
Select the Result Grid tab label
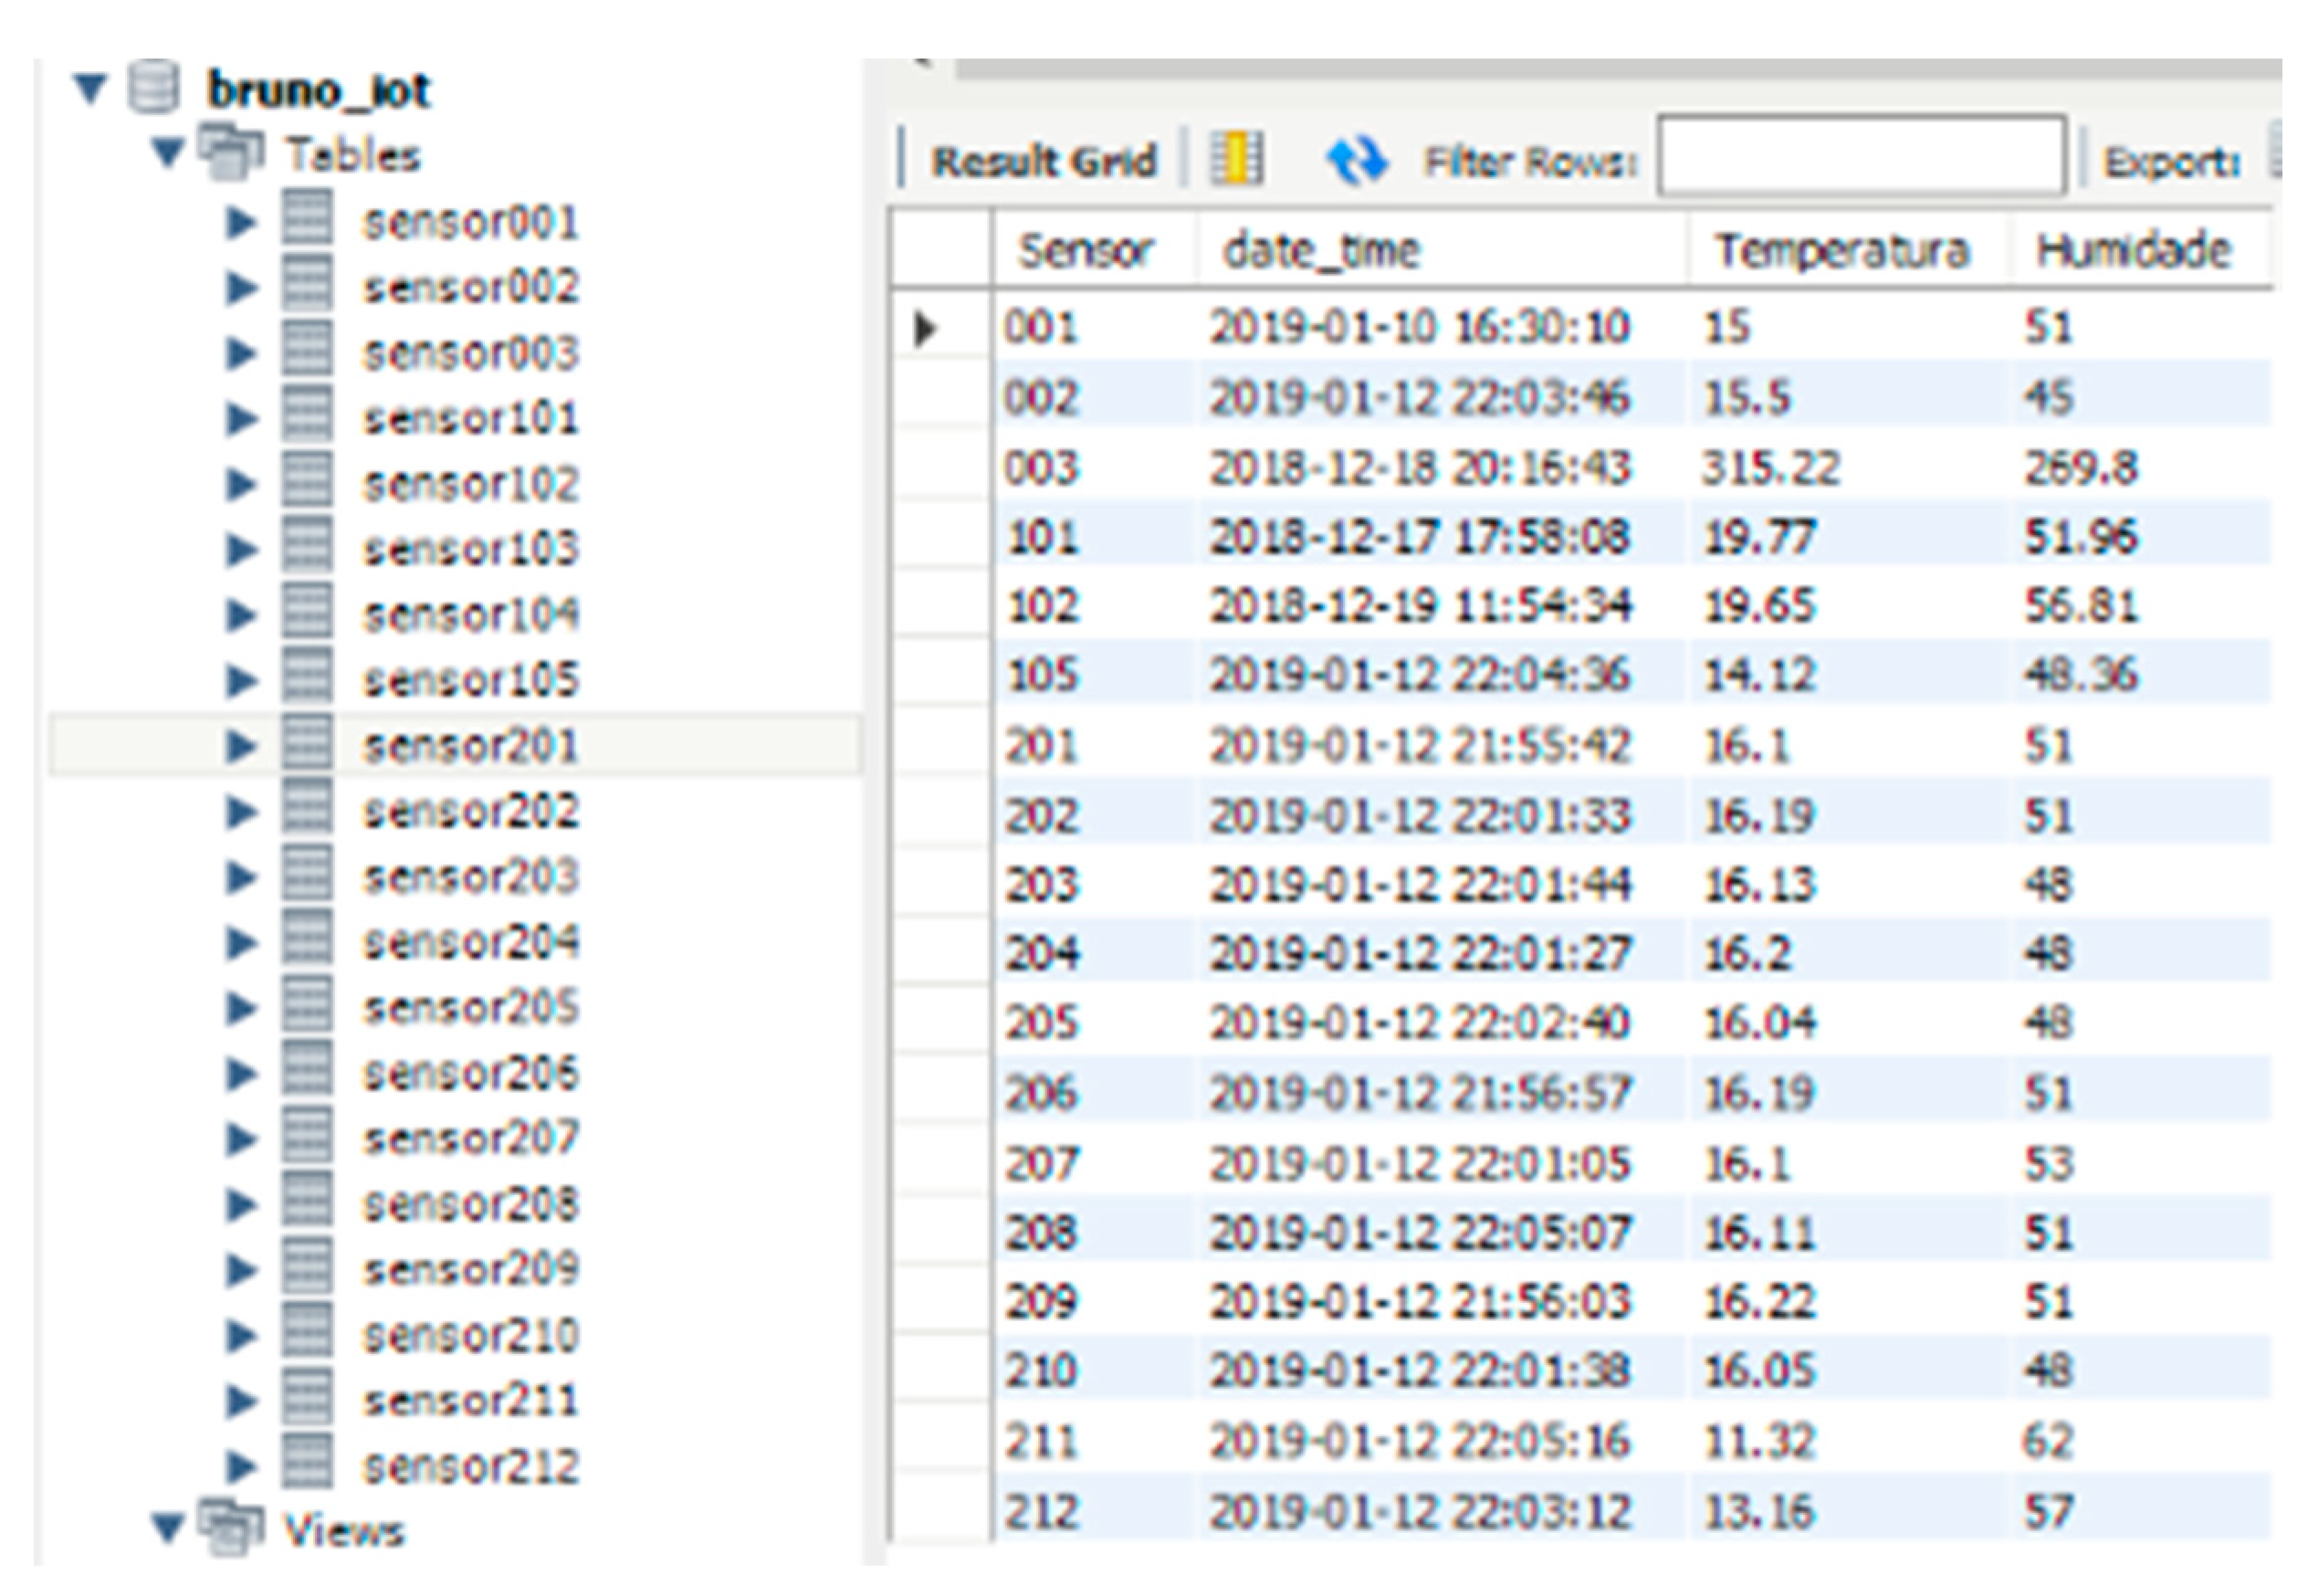click(x=1043, y=160)
